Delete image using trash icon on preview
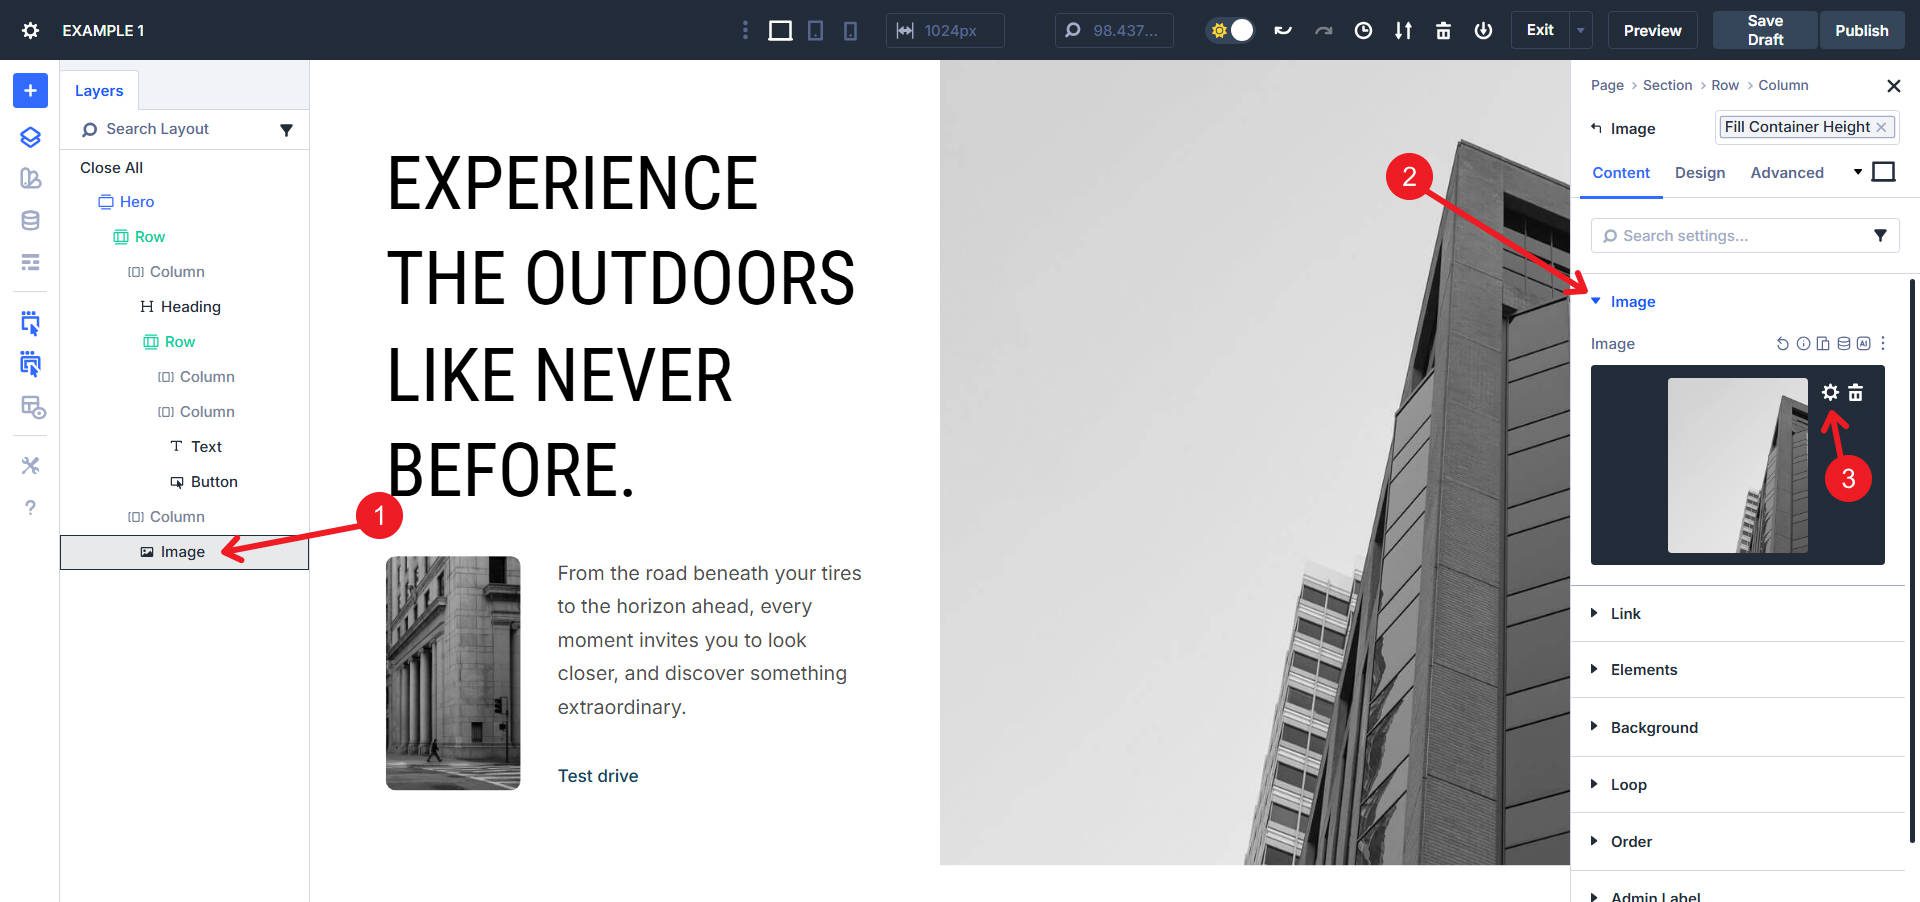1920x902 pixels. (1856, 392)
